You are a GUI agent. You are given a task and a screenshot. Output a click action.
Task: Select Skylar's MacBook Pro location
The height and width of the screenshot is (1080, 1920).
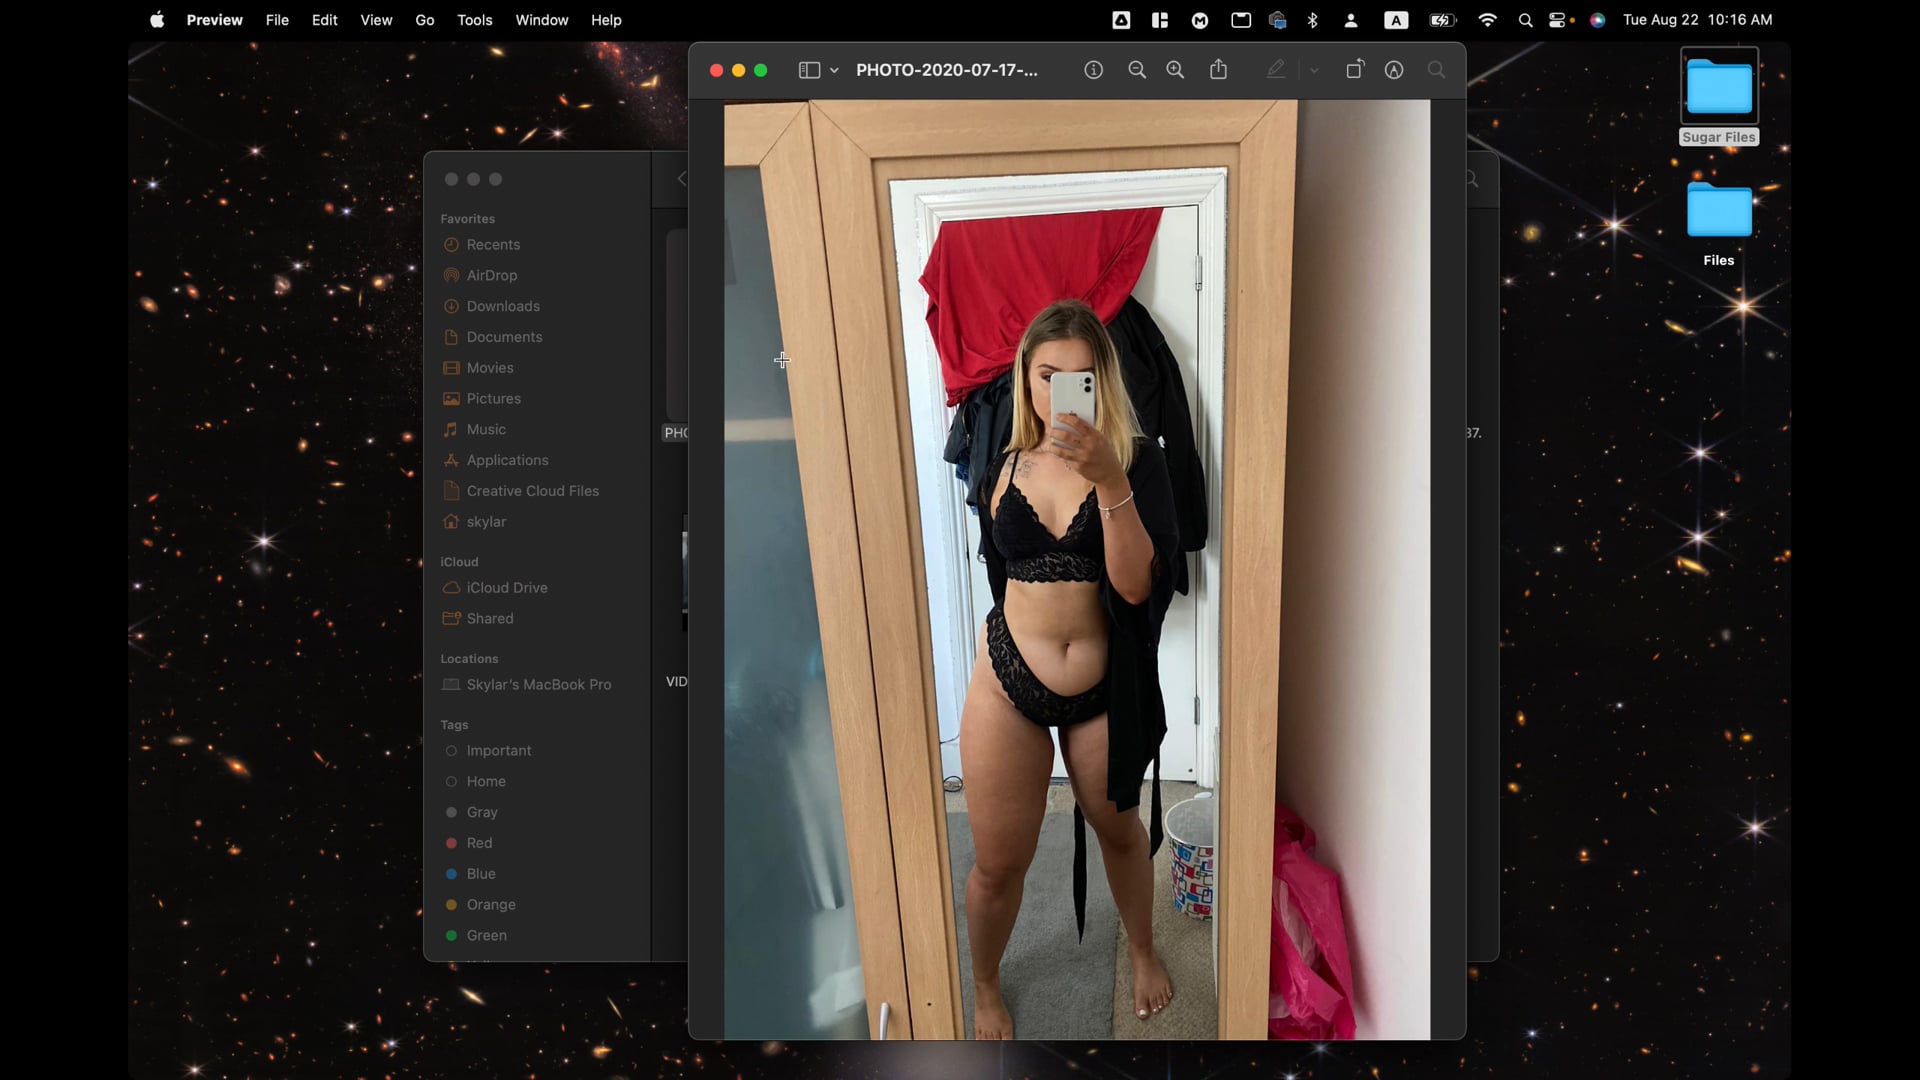tap(538, 685)
